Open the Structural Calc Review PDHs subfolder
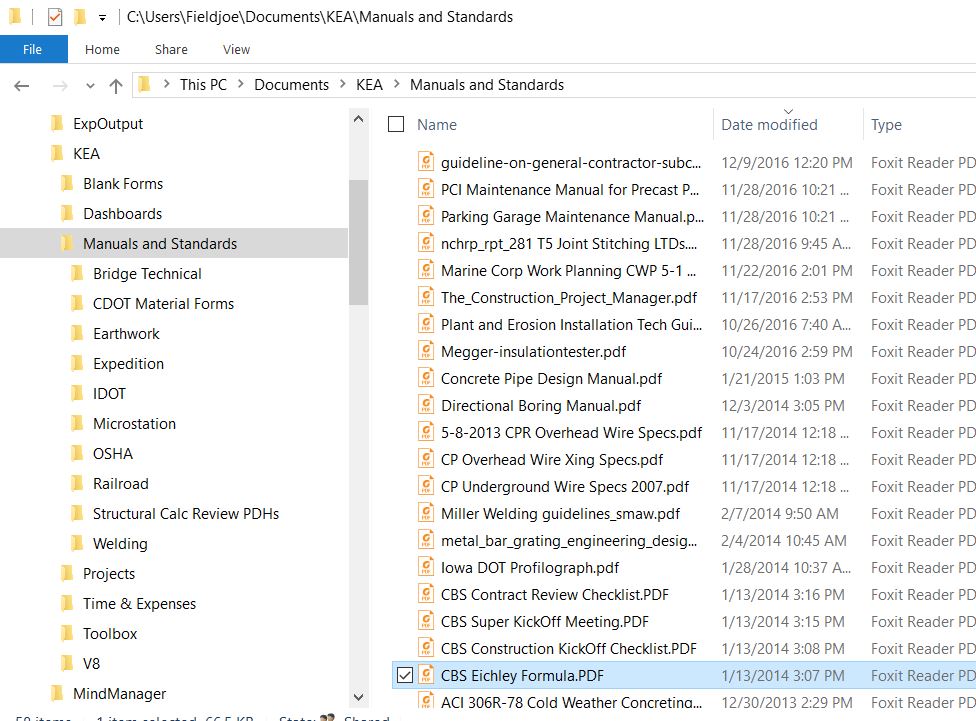This screenshot has height=721, width=976. click(185, 514)
